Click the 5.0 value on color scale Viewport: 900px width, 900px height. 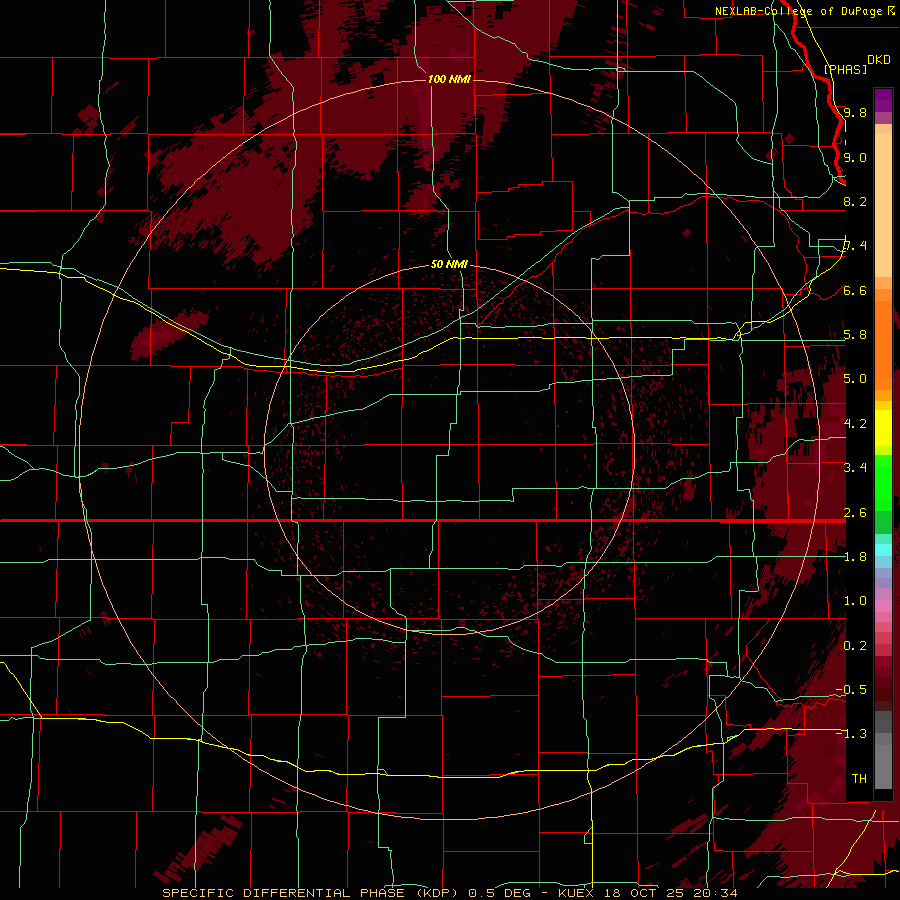pos(855,379)
